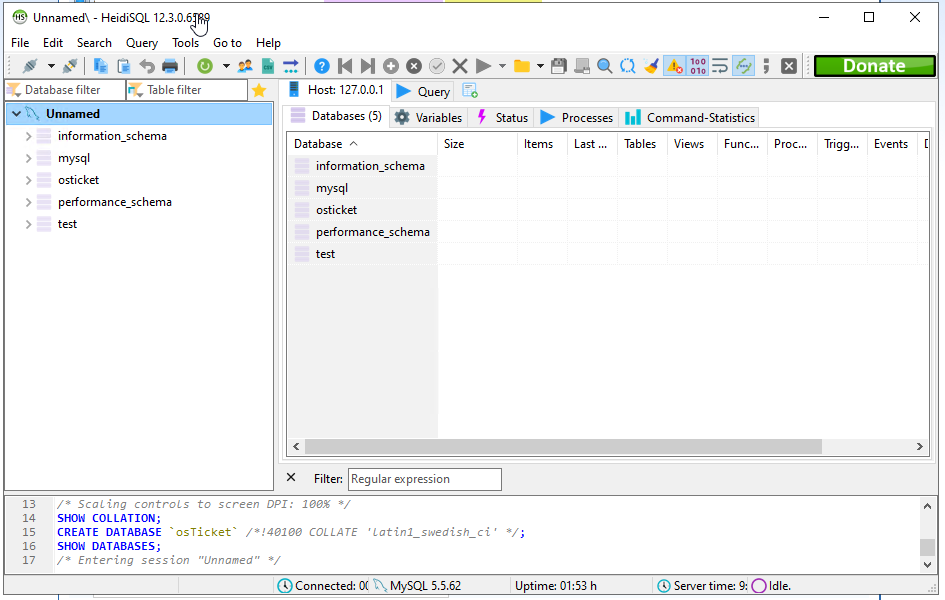Click the Paste clipboard icon

point(124,66)
